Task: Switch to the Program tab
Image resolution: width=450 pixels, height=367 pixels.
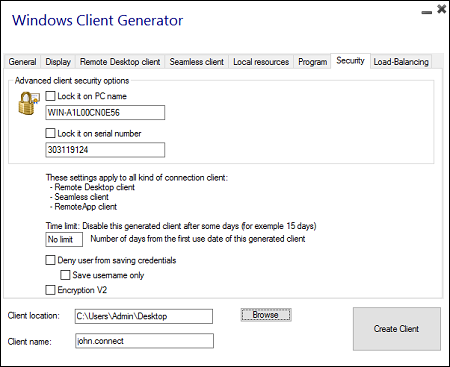Action: tap(312, 62)
